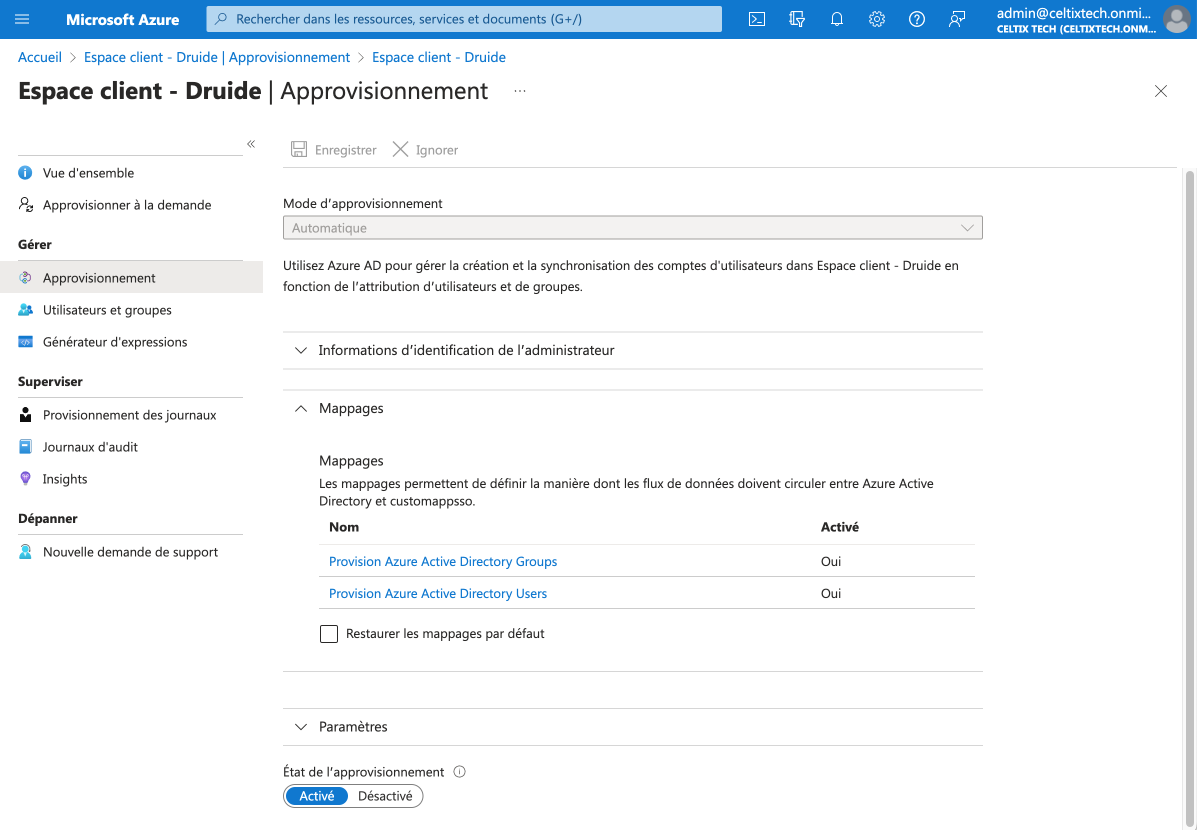This screenshot has width=1197, height=830.
Task: Click the Nom column header
Action: [x=344, y=527]
